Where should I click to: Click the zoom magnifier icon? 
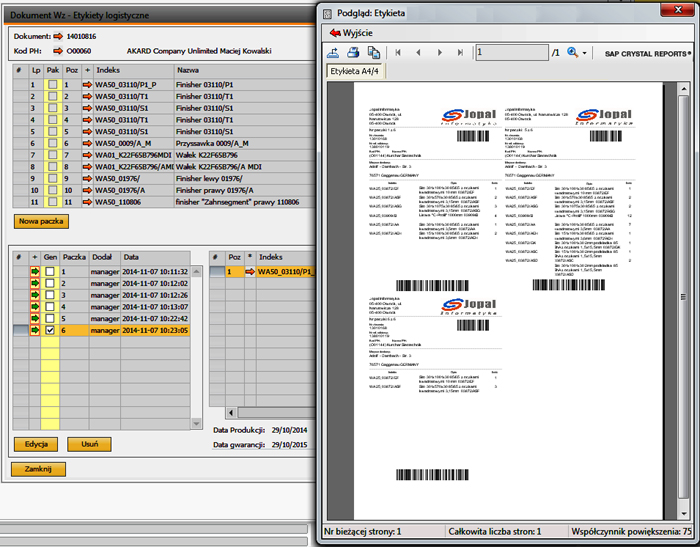[572, 53]
